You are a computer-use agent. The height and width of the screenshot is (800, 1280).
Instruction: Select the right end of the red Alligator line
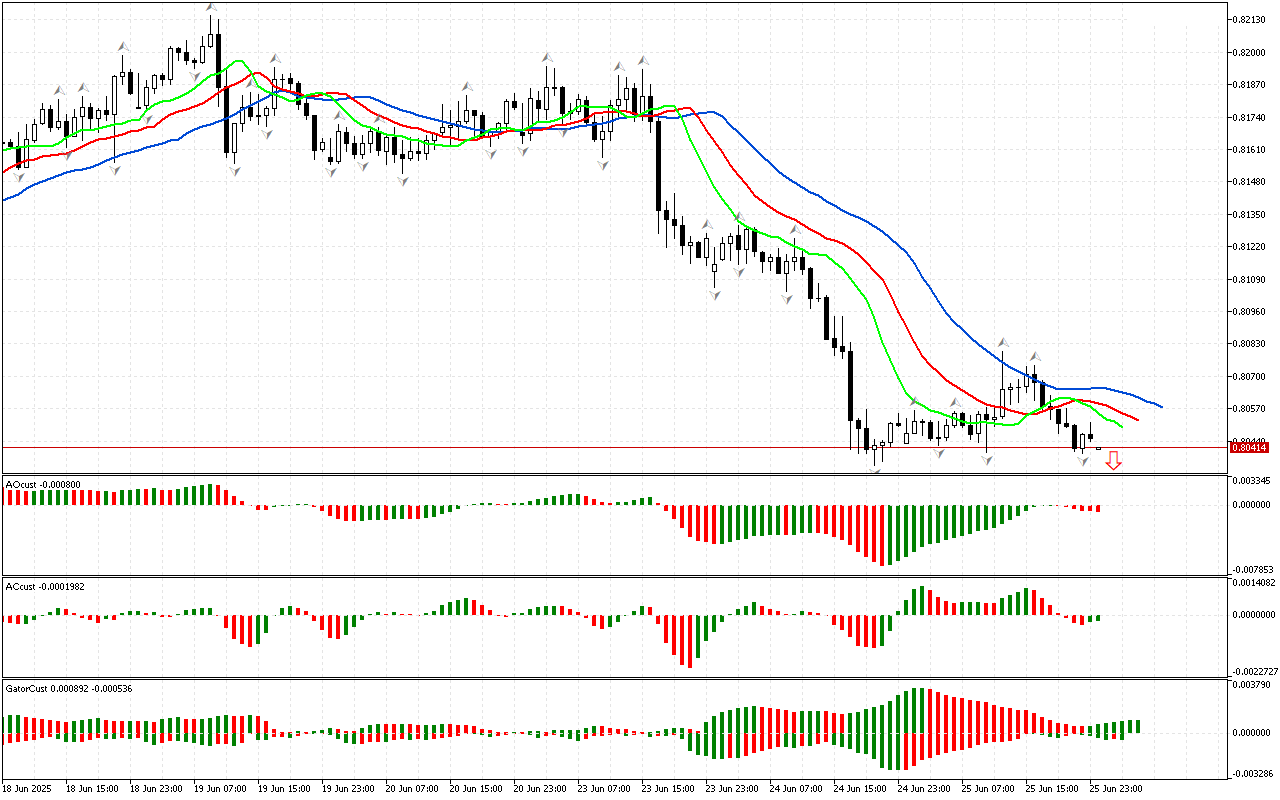[1137, 419]
